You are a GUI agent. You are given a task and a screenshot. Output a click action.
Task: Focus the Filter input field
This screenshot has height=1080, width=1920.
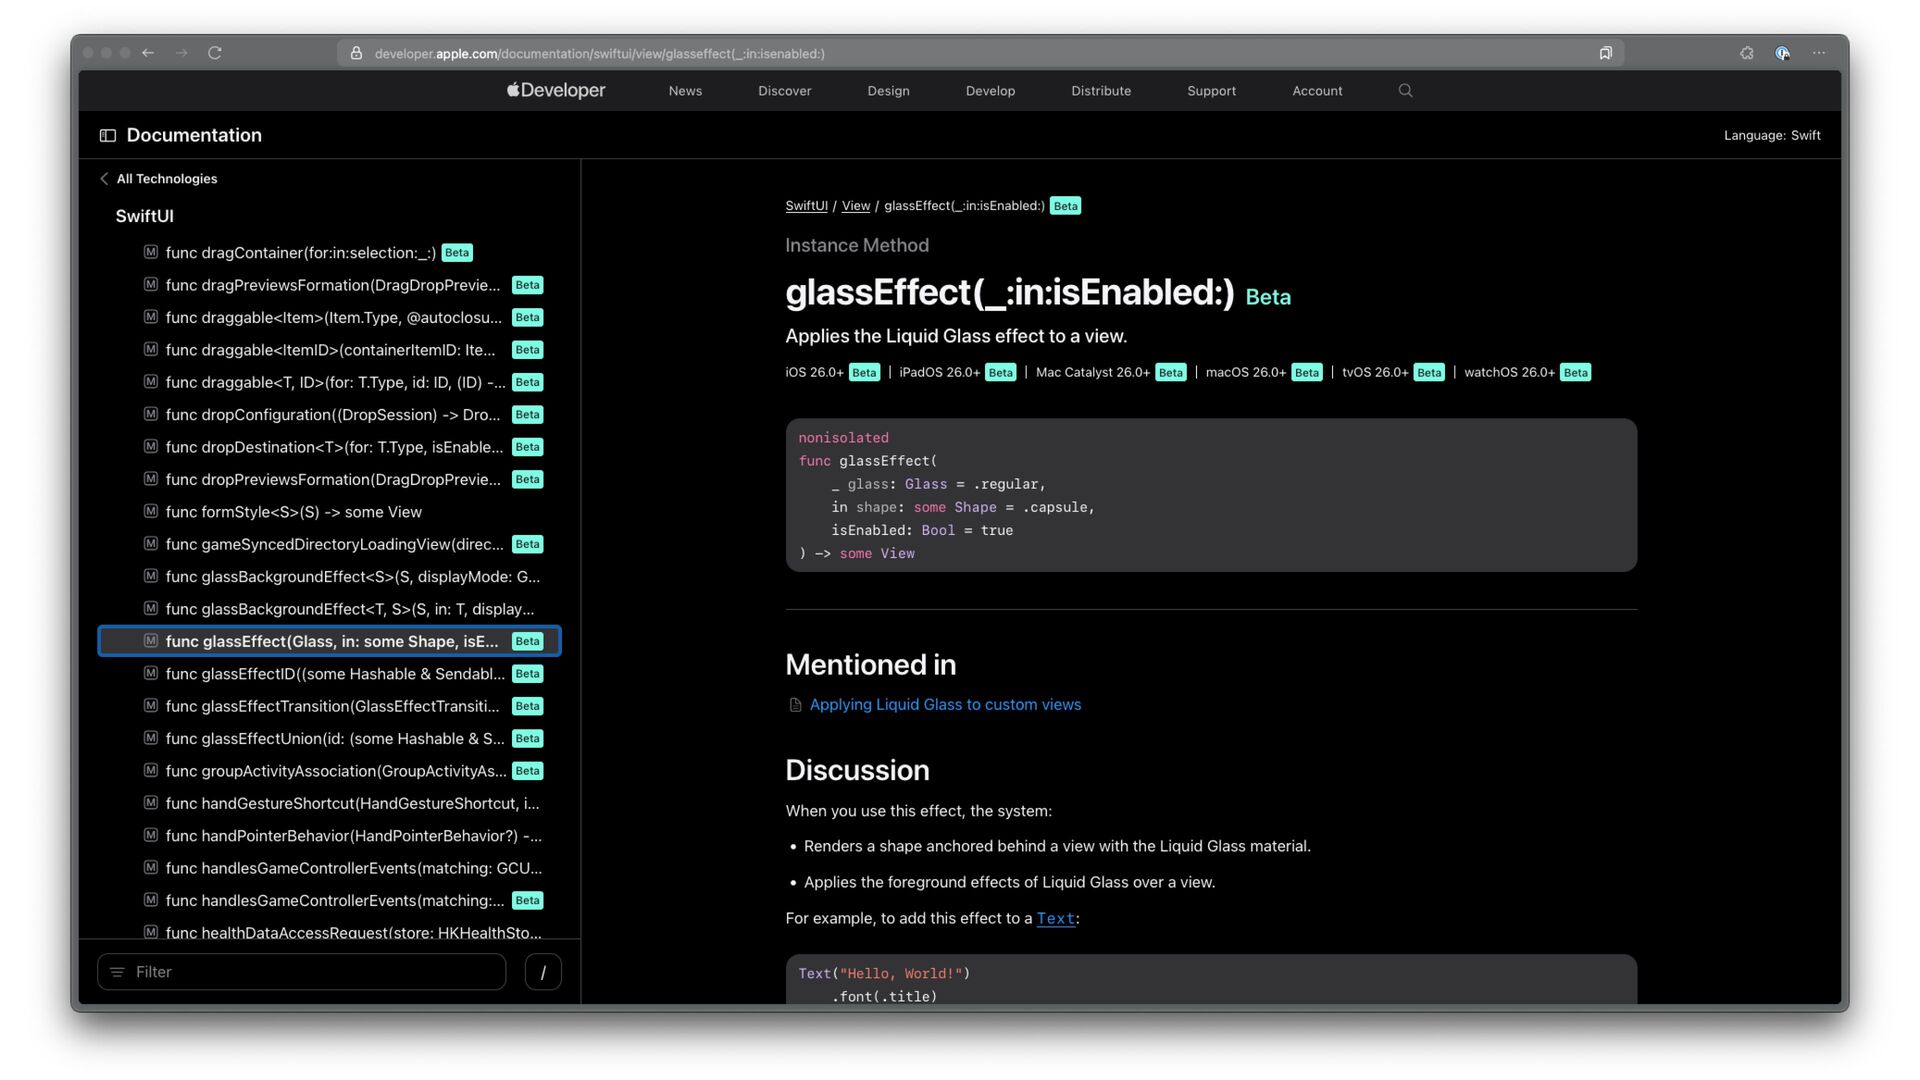301,972
